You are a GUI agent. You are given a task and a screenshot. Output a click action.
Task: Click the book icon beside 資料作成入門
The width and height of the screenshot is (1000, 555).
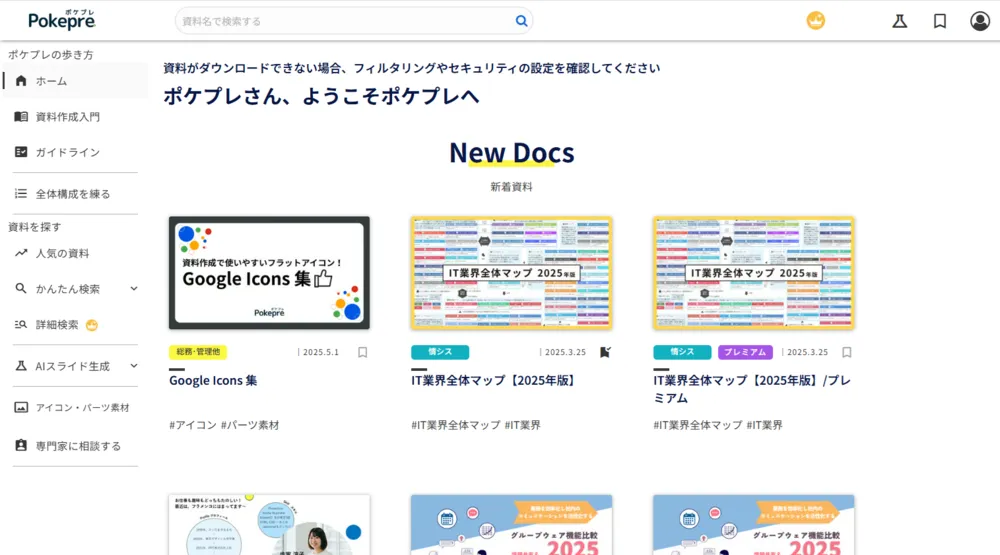coord(21,117)
